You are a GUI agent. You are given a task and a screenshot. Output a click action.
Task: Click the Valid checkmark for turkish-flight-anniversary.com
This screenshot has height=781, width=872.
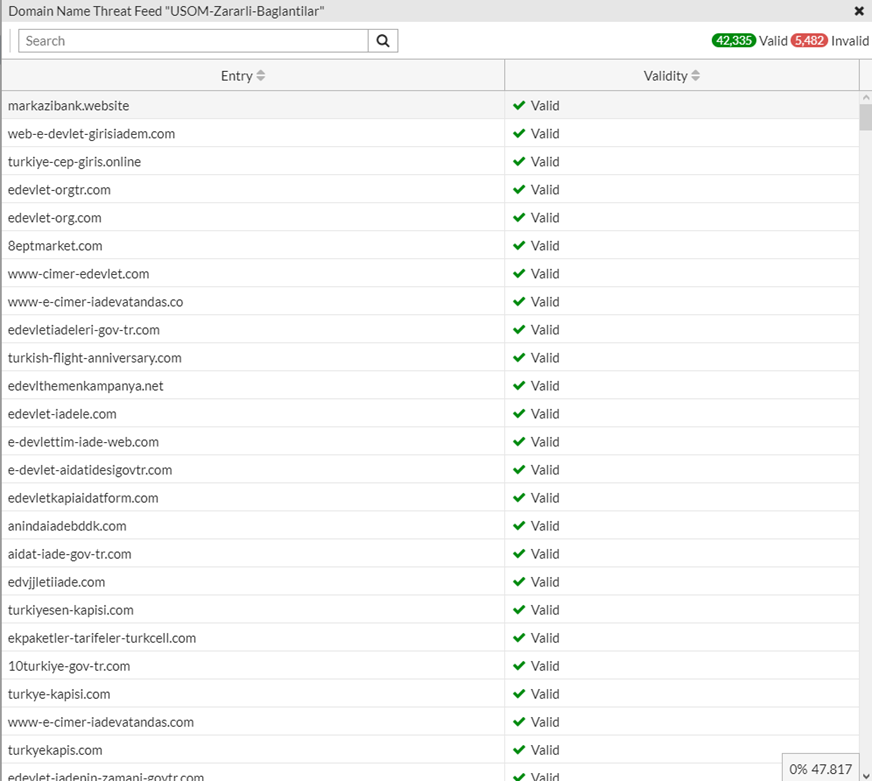coord(519,358)
